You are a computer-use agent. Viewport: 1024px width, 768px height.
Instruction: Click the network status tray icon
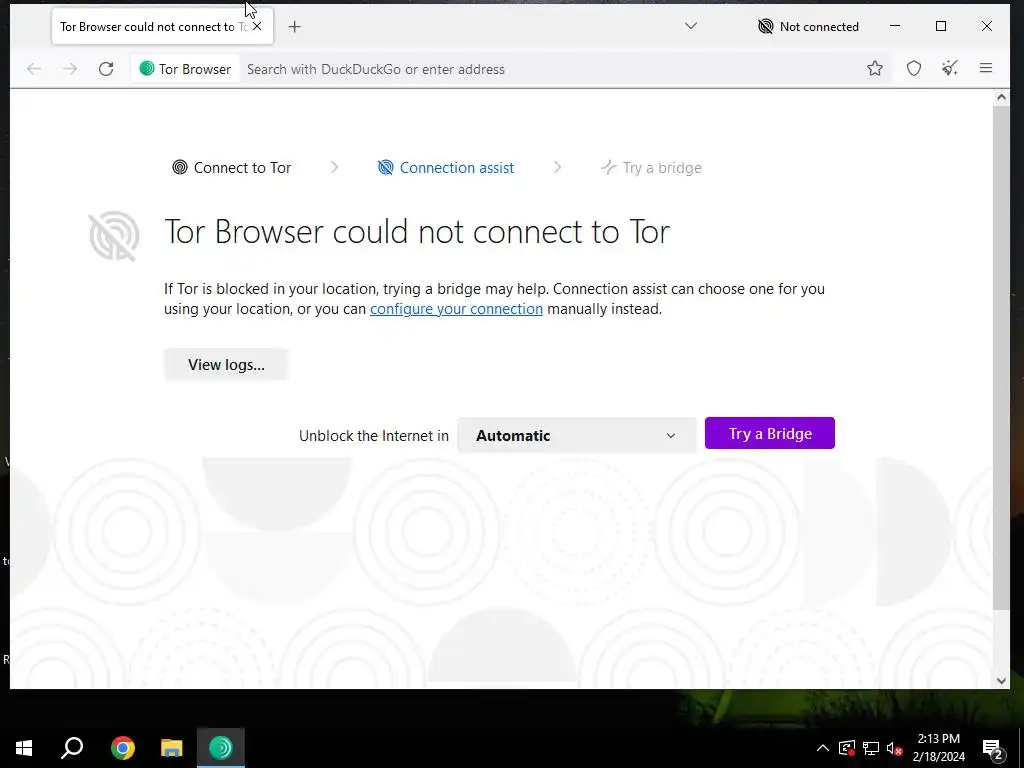point(871,748)
